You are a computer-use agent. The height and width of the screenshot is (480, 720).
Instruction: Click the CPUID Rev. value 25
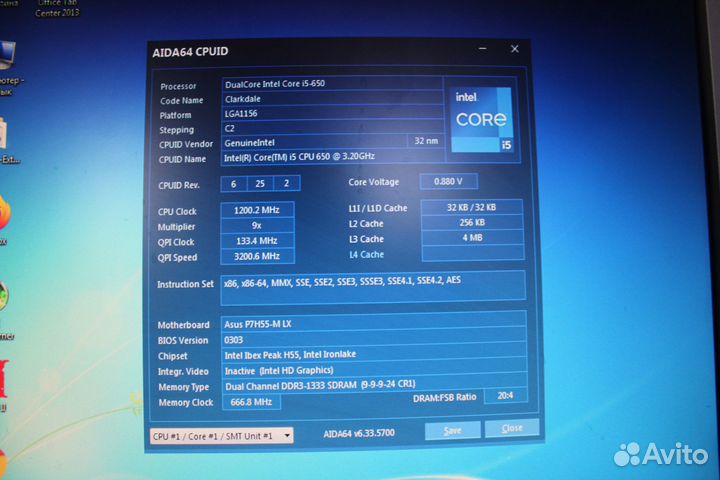click(260, 183)
